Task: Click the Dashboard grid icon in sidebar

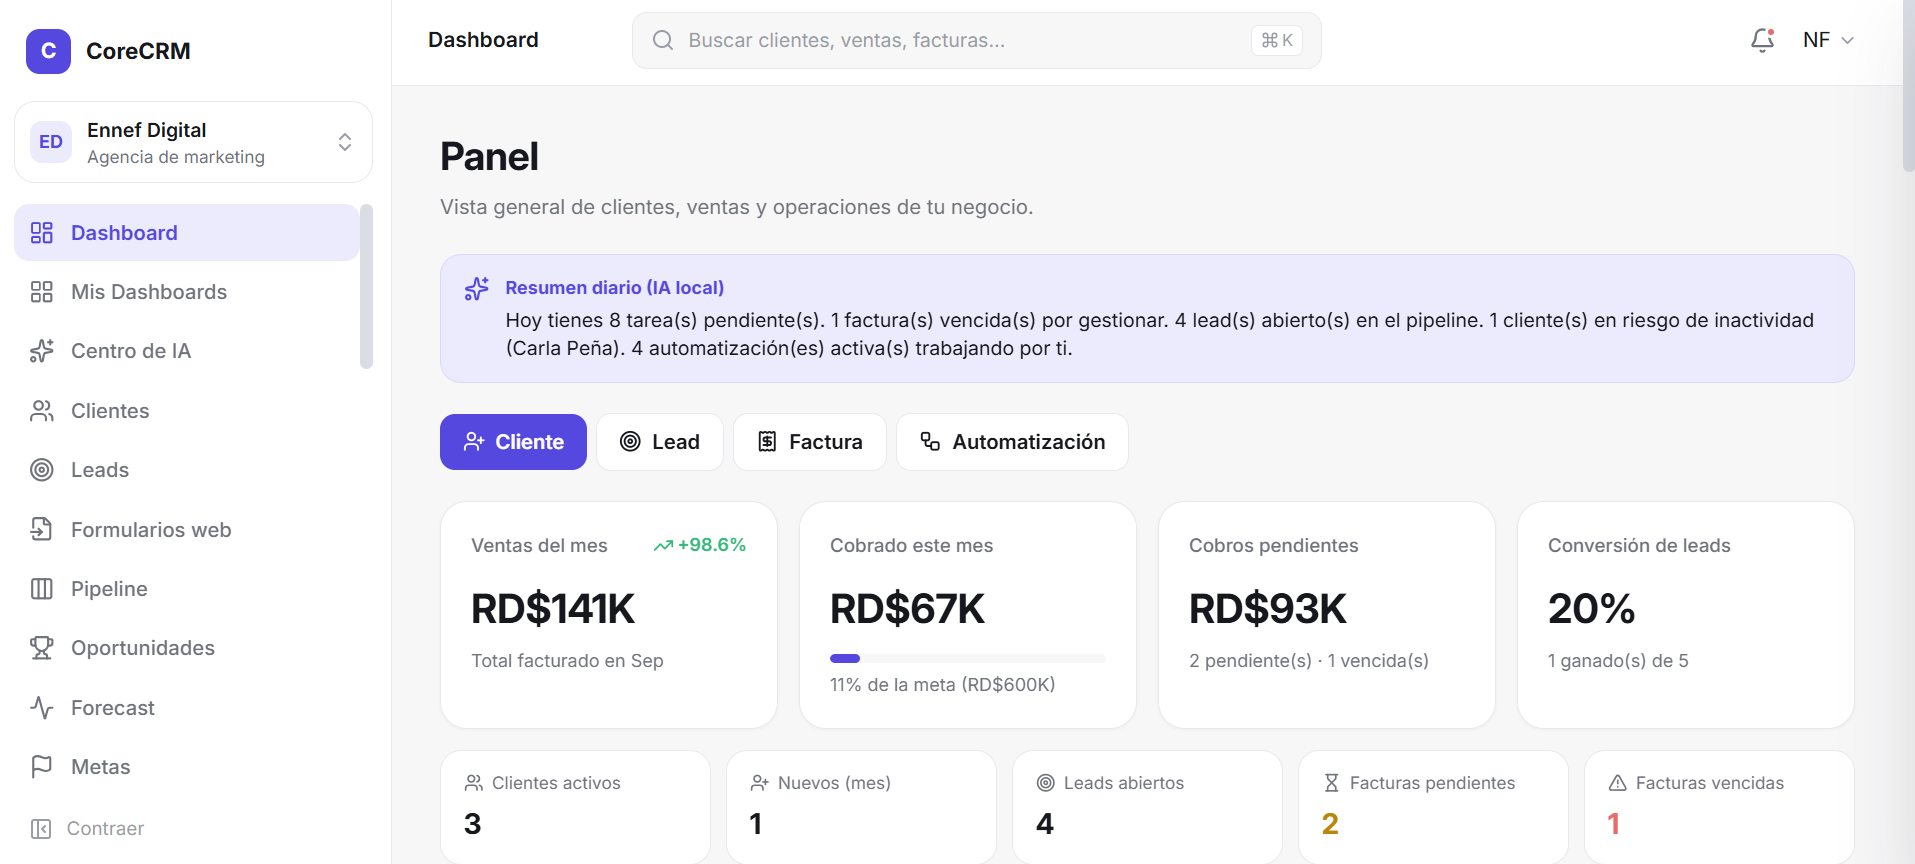Action: [42, 233]
